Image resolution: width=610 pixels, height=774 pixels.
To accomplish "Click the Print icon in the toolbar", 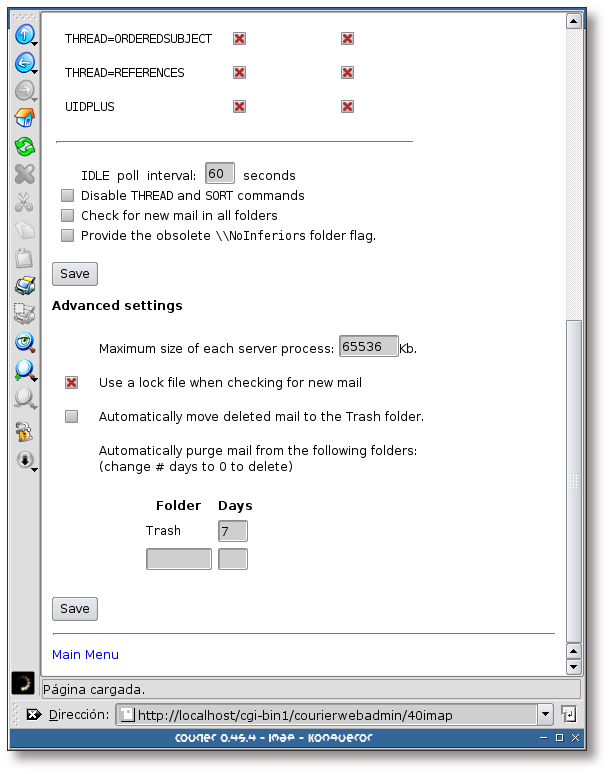I will (24, 287).
